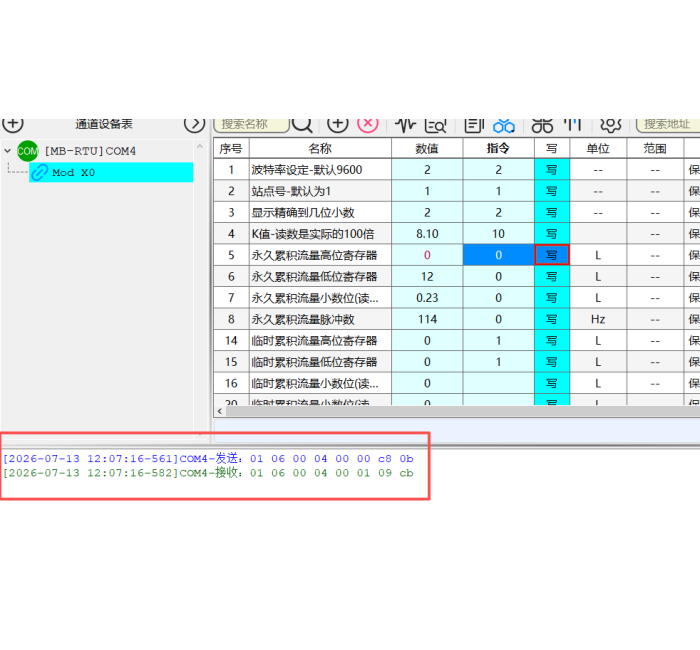Click the 写 button in row 16
The image size is (700, 650).
pos(552,383)
